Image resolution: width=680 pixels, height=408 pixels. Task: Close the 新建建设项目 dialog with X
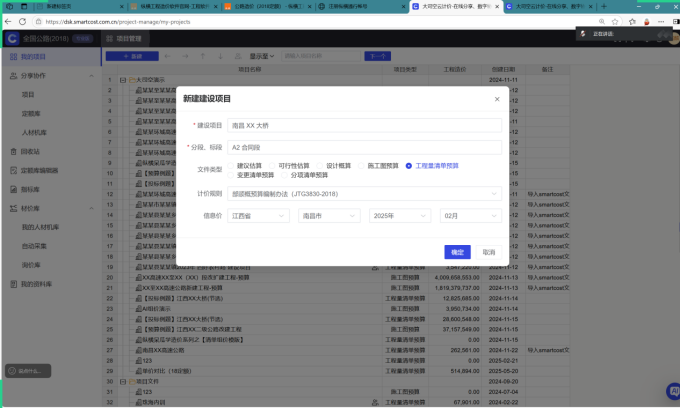pos(497,99)
